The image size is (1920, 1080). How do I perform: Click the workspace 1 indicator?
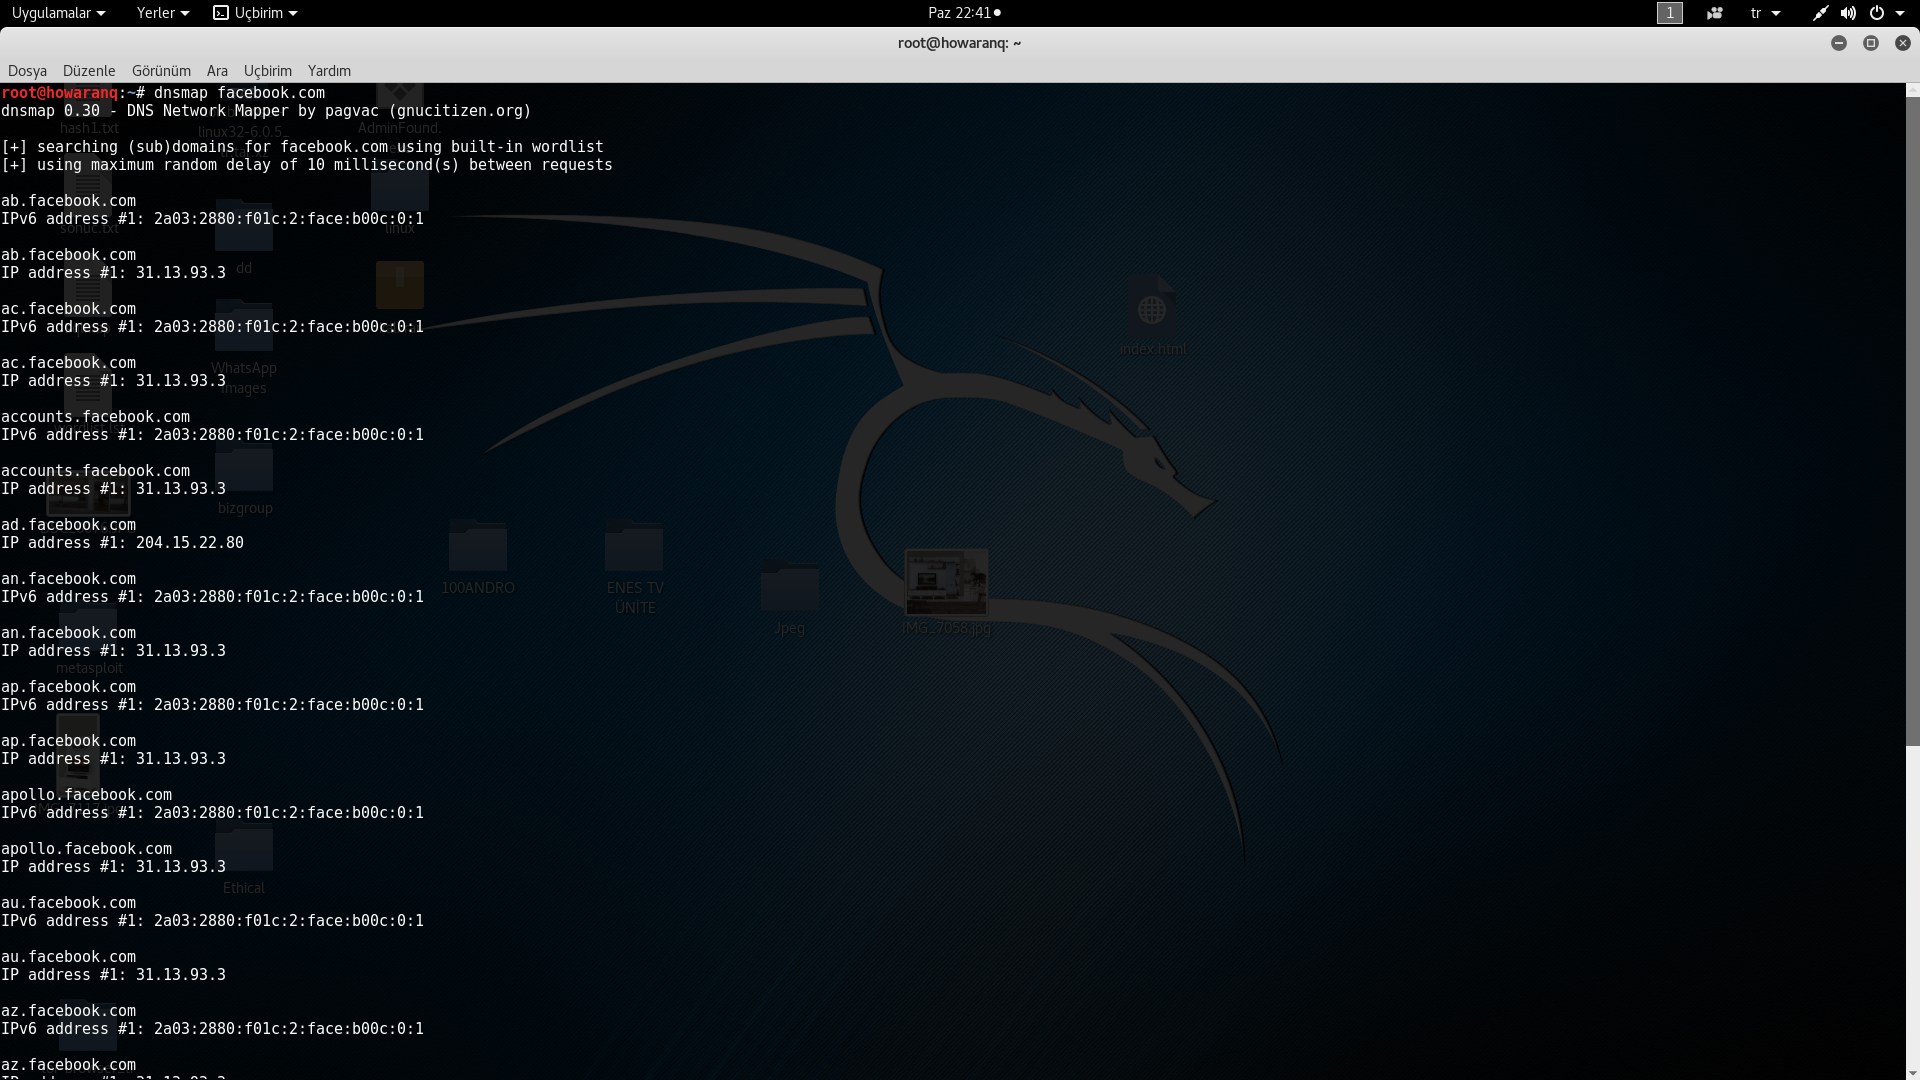click(1670, 13)
